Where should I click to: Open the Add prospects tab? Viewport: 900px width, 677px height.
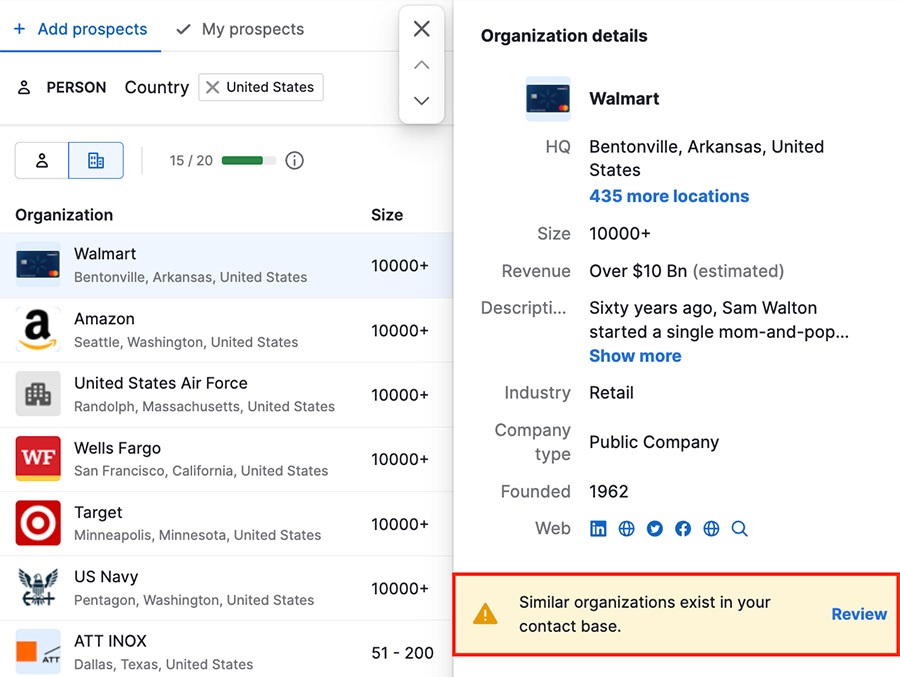coord(81,29)
